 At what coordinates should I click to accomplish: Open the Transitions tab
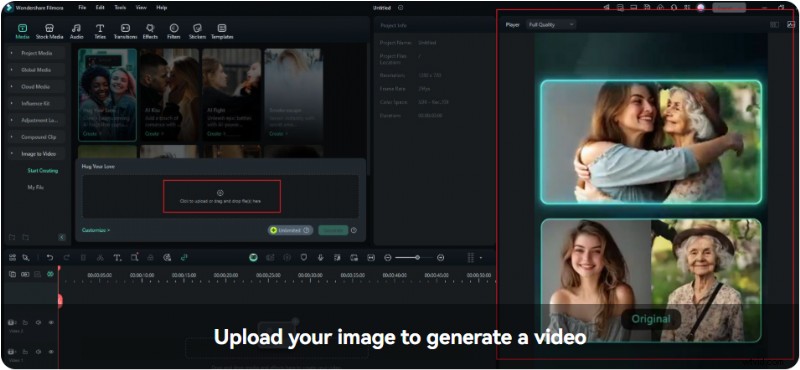(x=125, y=31)
